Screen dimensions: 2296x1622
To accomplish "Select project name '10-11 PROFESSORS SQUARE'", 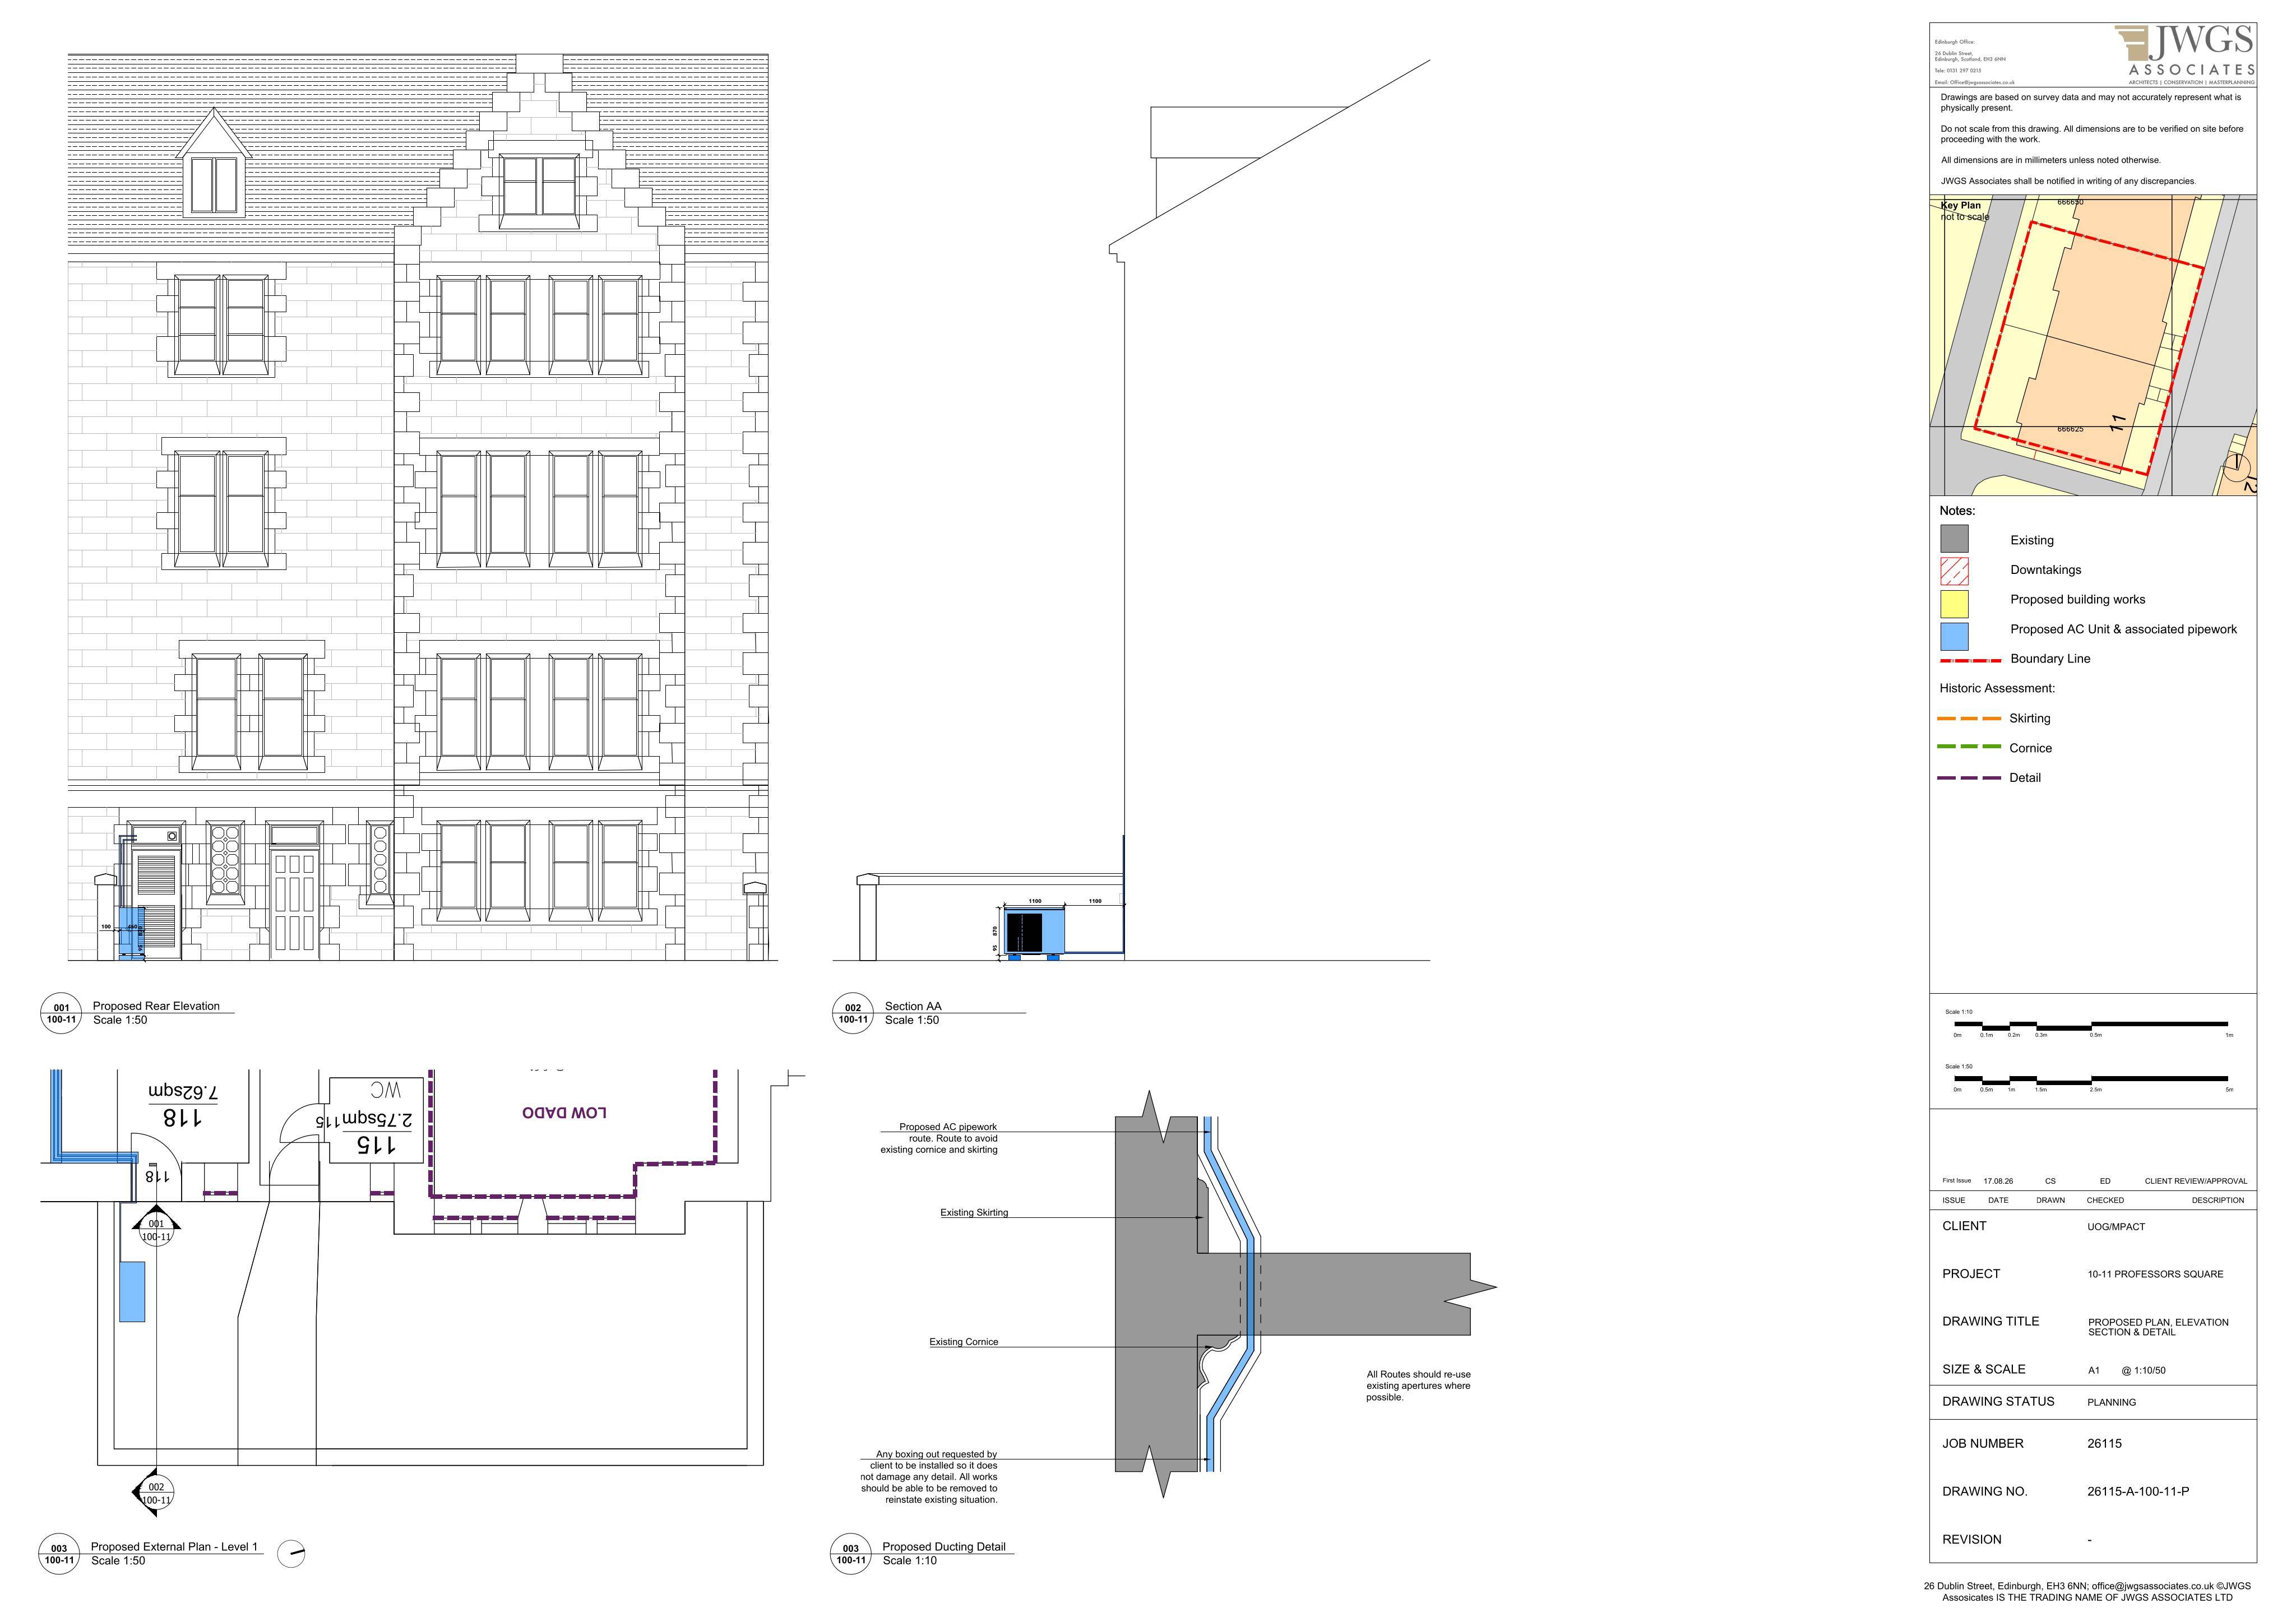I will pyautogui.click(x=2155, y=1274).
